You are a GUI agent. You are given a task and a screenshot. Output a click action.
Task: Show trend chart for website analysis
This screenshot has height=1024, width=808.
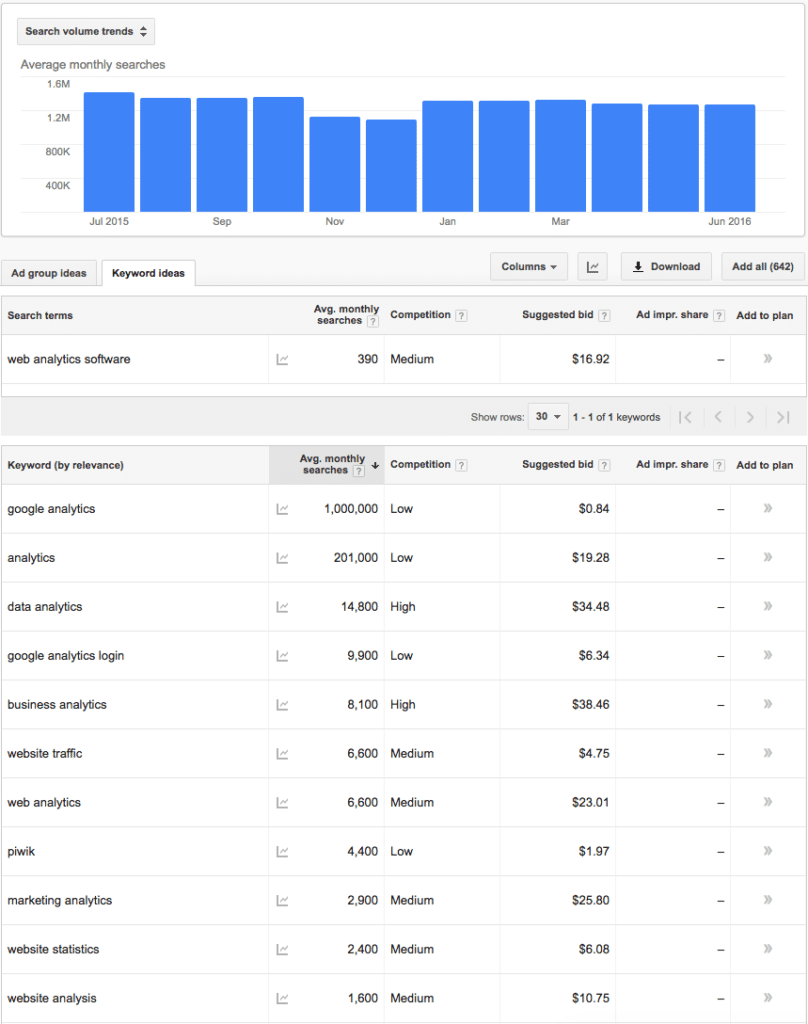point(282,999)
